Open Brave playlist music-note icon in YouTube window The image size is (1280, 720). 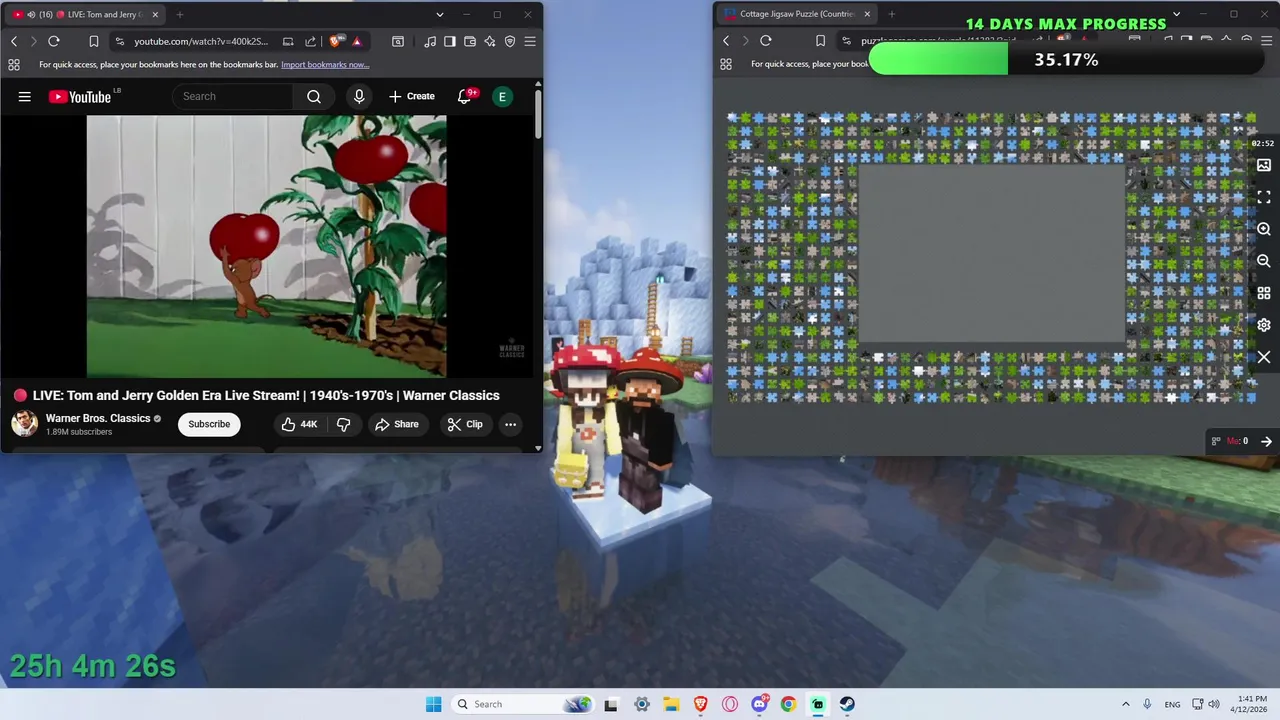(430, 41)
